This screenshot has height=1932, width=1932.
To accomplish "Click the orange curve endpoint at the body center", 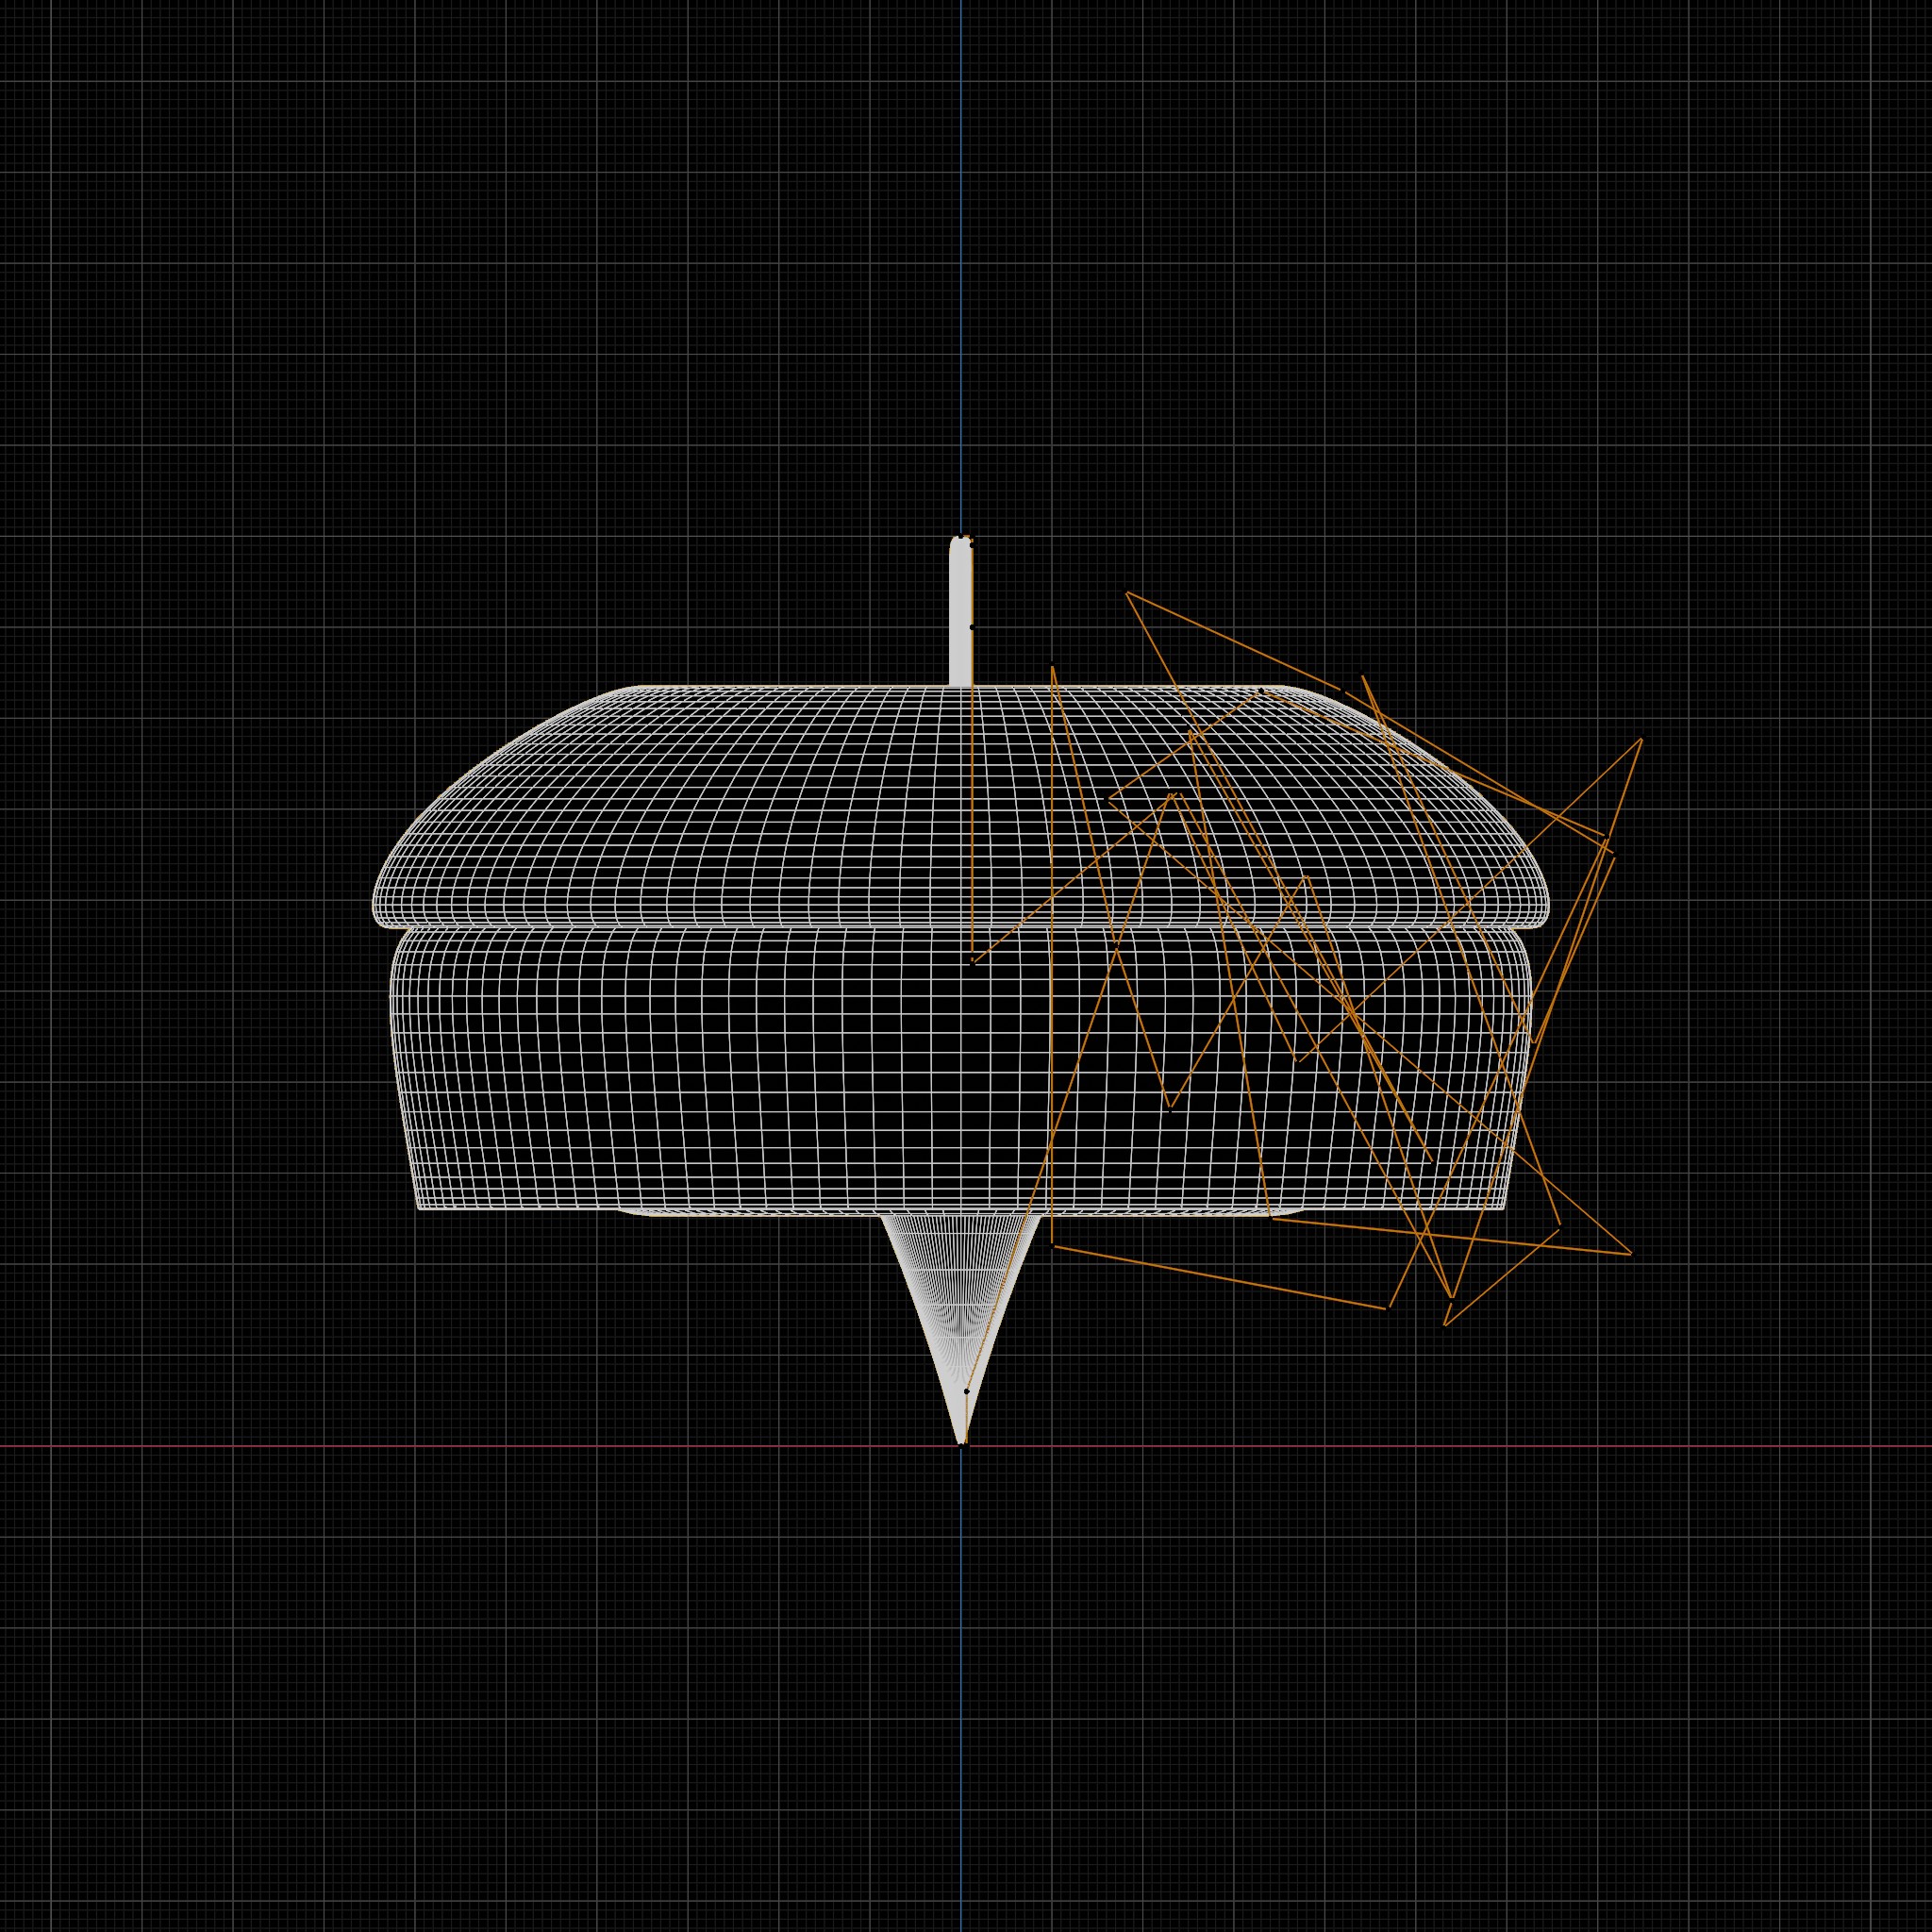I will coord(972,963).
